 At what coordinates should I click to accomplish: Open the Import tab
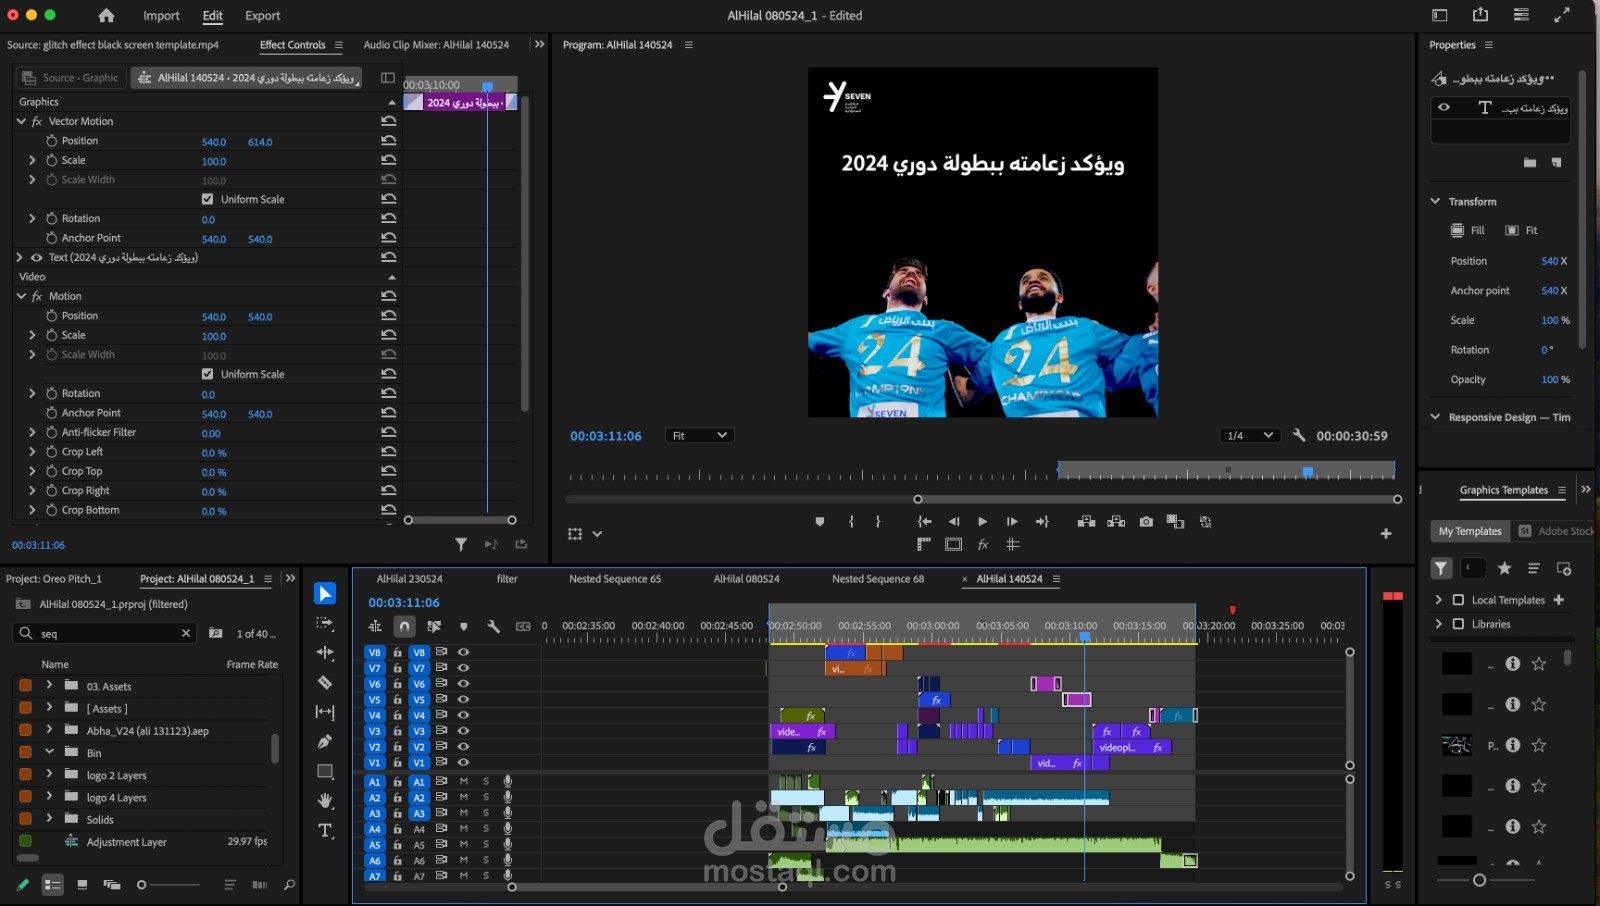(161, 16)
